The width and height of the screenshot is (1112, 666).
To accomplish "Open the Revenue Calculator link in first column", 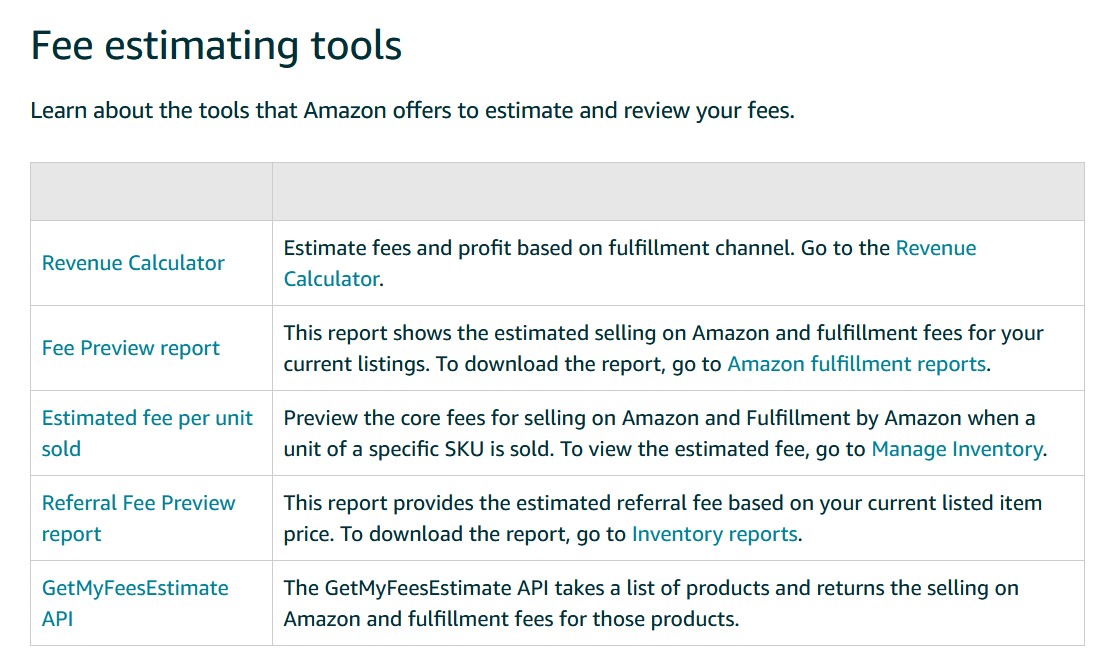I will 133,263.
